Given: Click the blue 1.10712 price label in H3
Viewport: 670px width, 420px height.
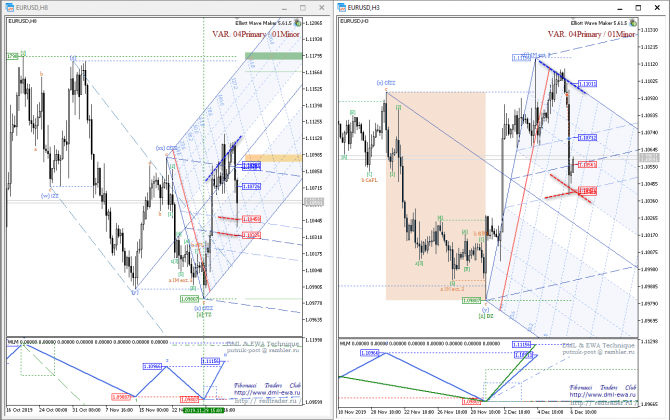Looking at the screenshot, I should (588, 138).
